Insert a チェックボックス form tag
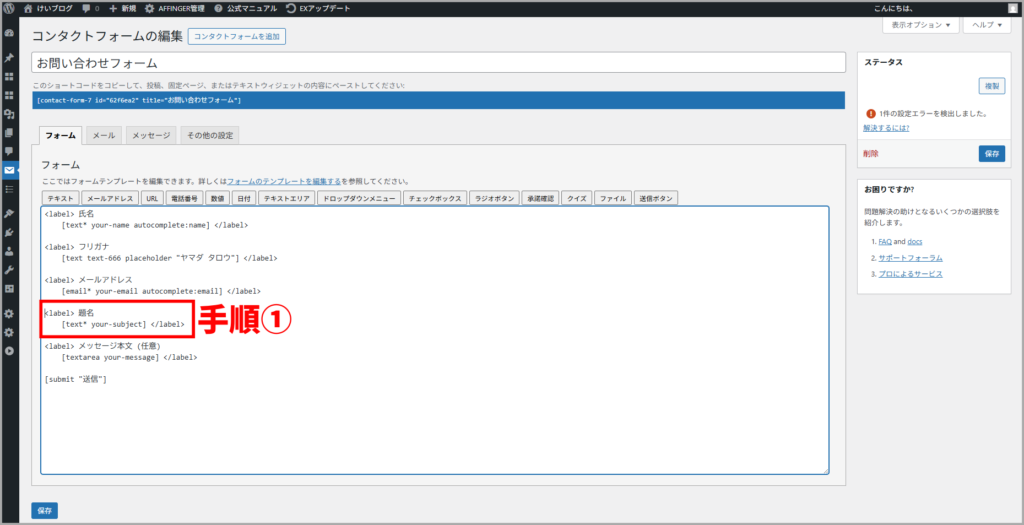Viewport: 1024px width, 525px height. [x=435, y=198]
